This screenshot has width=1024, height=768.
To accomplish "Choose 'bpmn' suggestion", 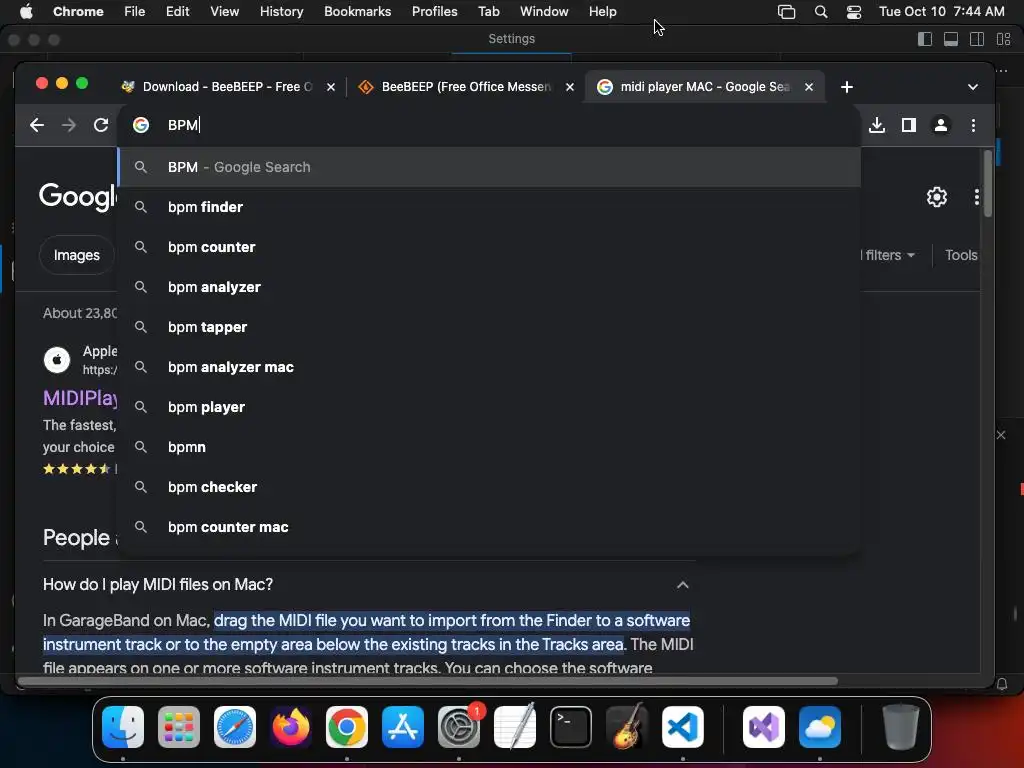I will 489,447.
